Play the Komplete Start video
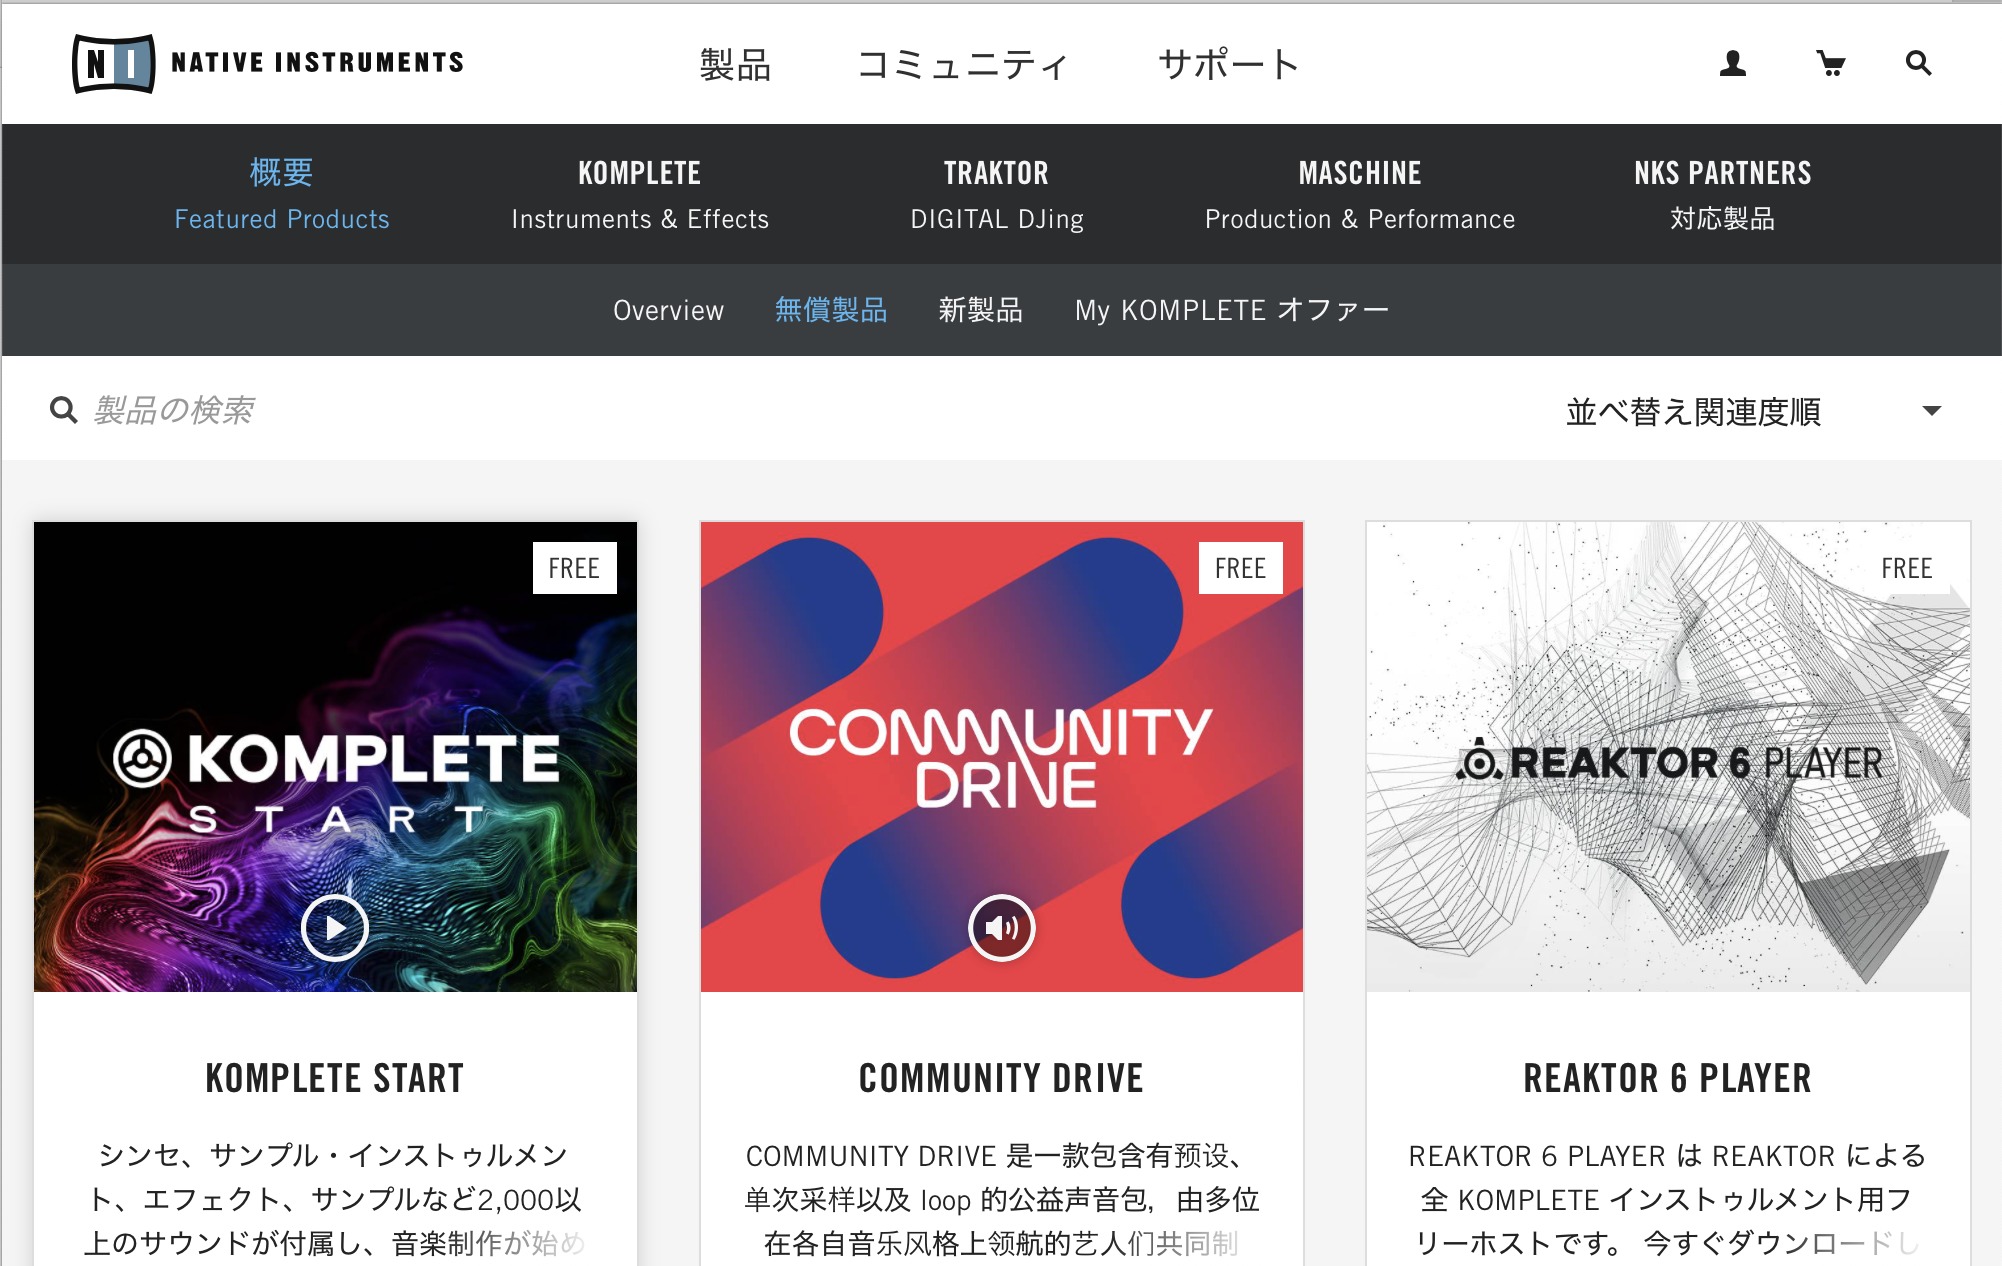Image resolution: width=2002 pixels, height=1266 pixels. pyautogui.click(x=335, y=928)
